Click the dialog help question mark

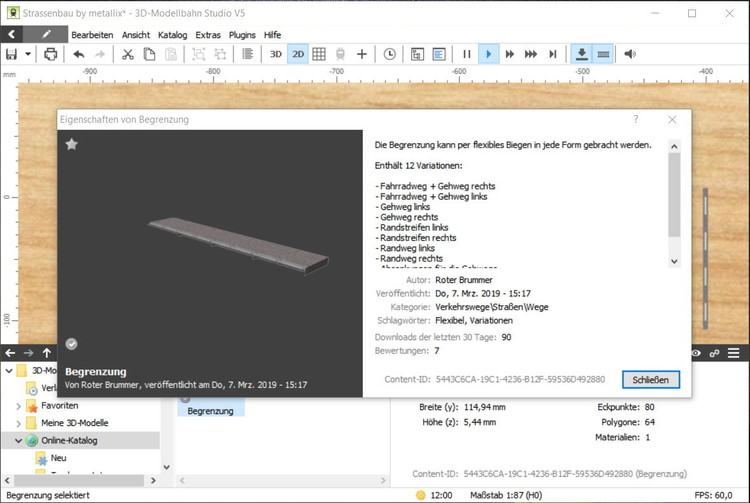click(635, 119)
